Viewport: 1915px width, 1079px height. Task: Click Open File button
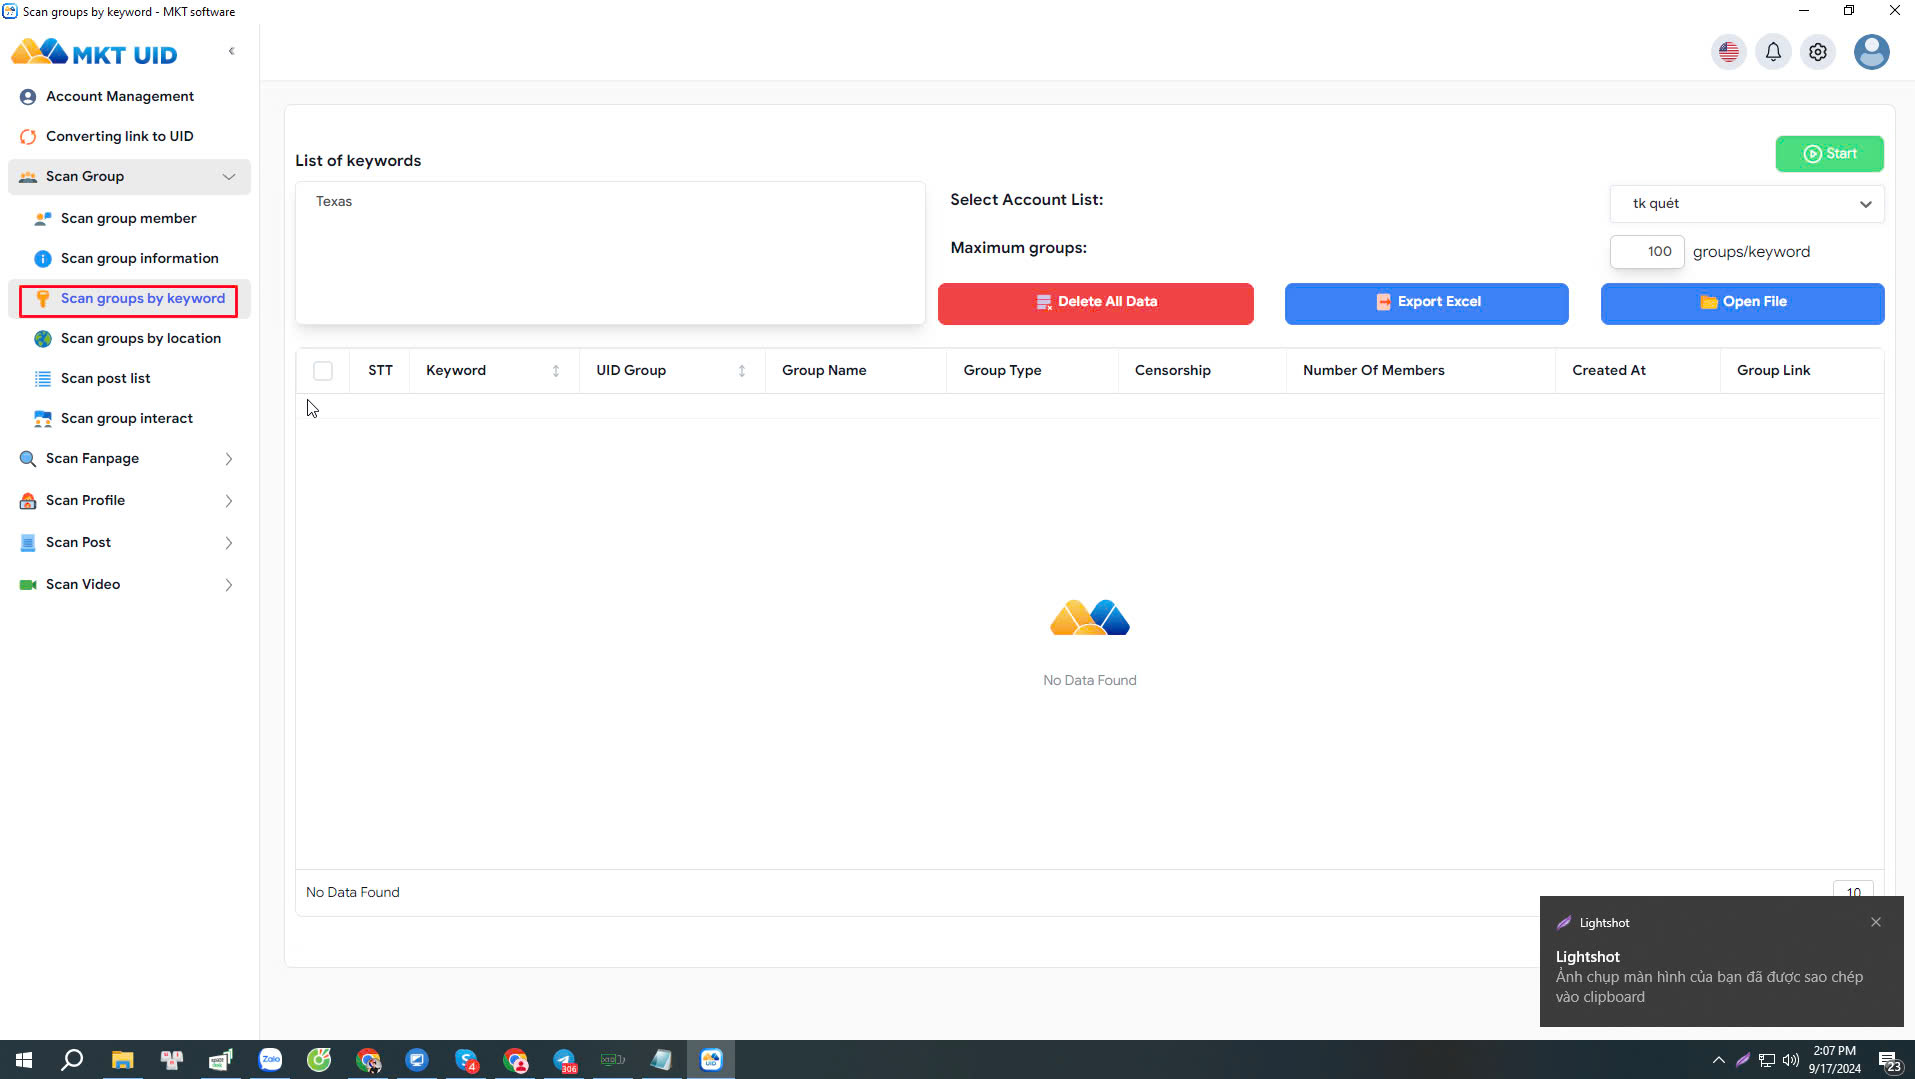click(x=1742, y=303)
